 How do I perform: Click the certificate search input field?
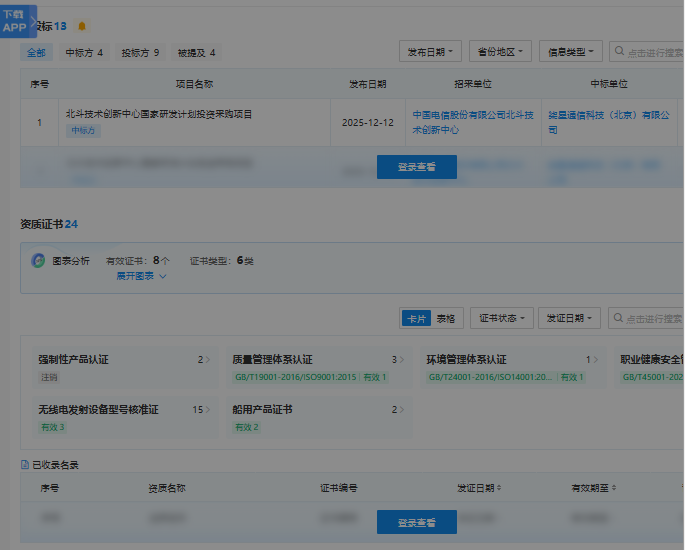coord(647,318)
